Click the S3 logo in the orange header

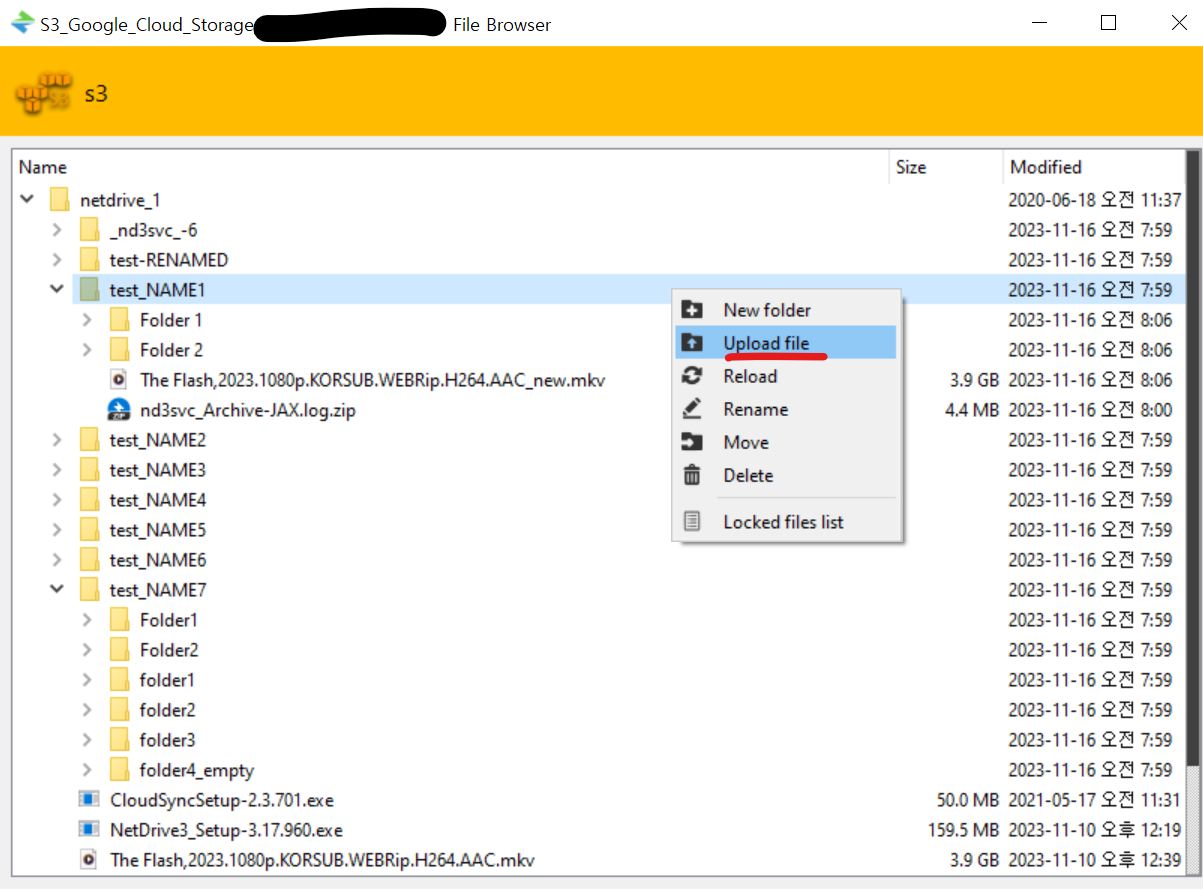[45, 92]
